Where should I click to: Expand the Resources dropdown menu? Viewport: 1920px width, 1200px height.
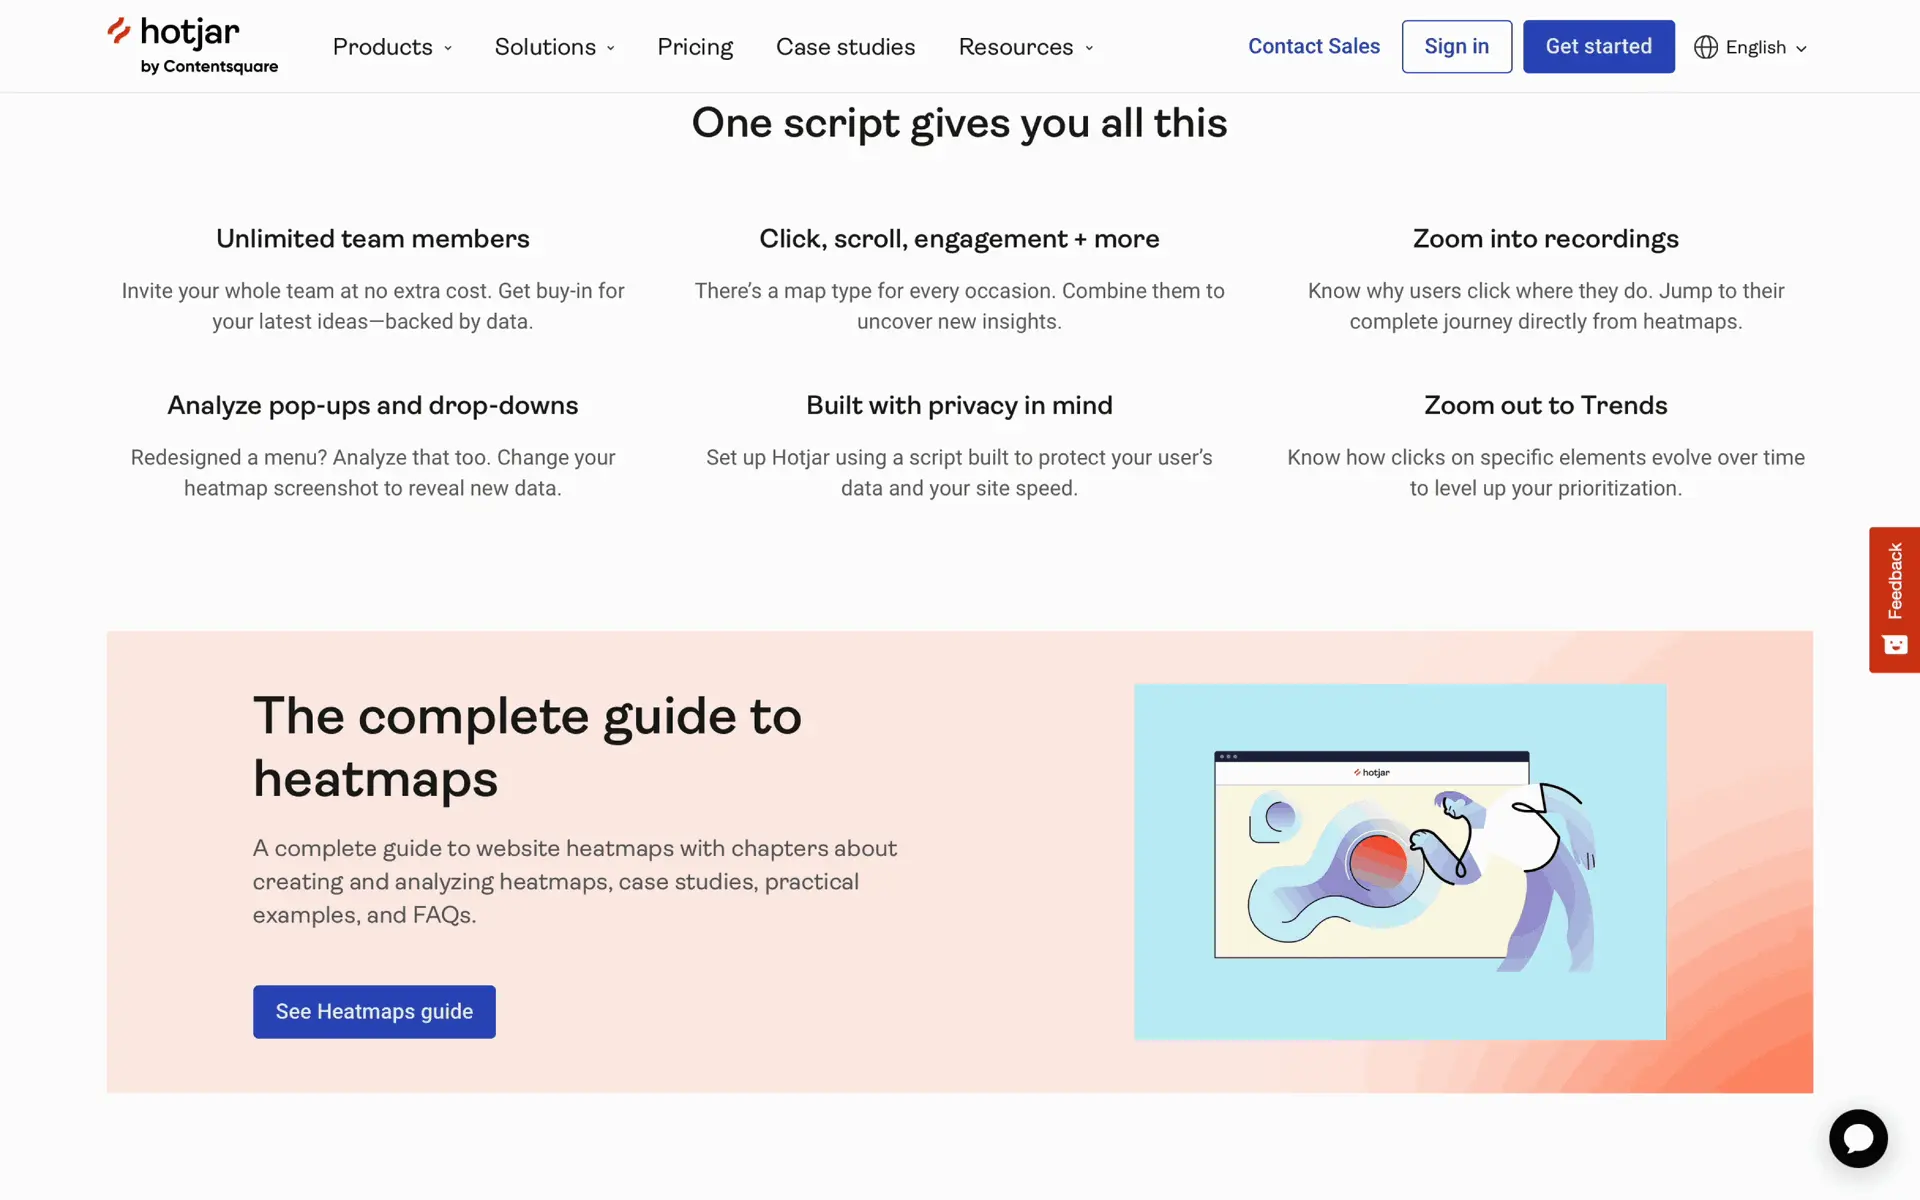tap(1025, 47)
